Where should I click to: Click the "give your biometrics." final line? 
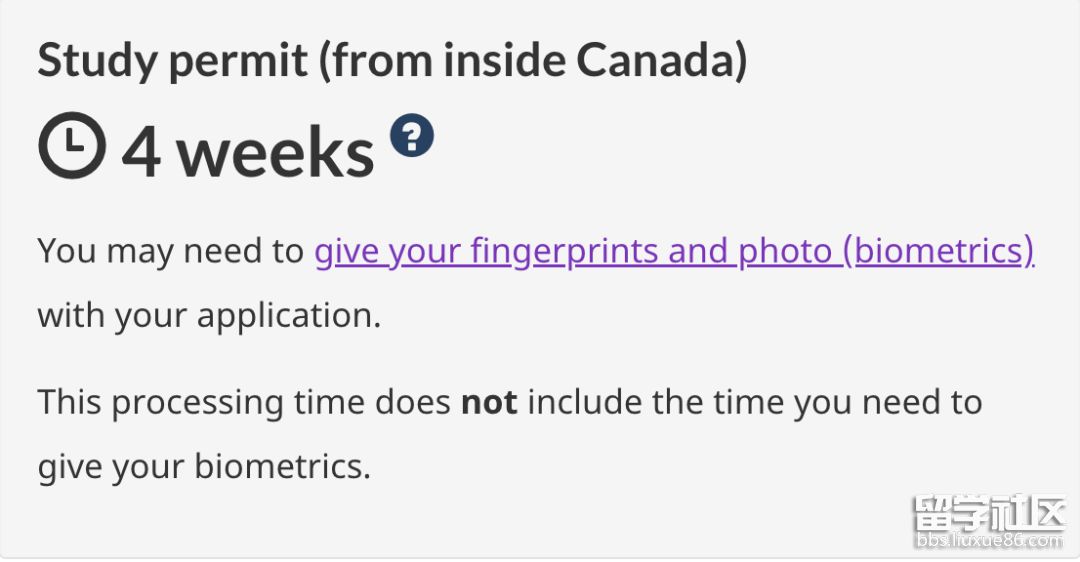click(204, 466)
